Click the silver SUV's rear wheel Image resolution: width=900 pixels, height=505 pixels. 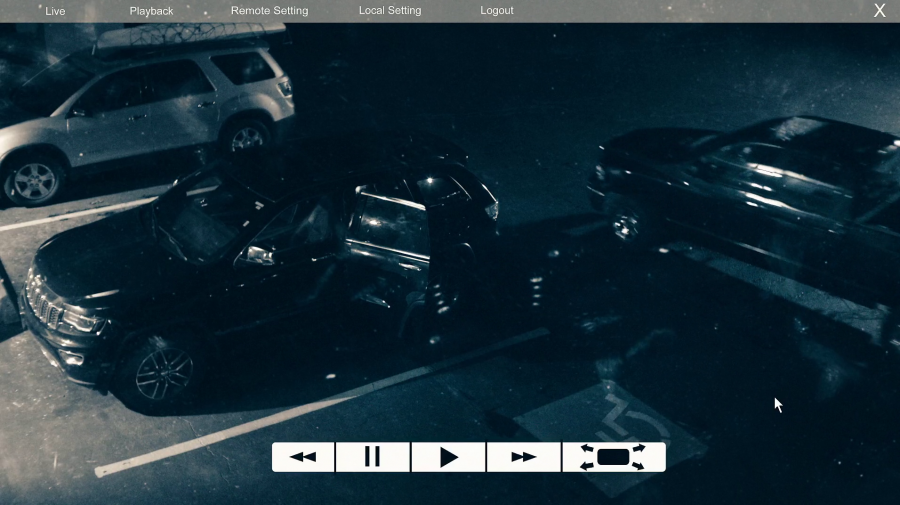[x=247, y=137]
